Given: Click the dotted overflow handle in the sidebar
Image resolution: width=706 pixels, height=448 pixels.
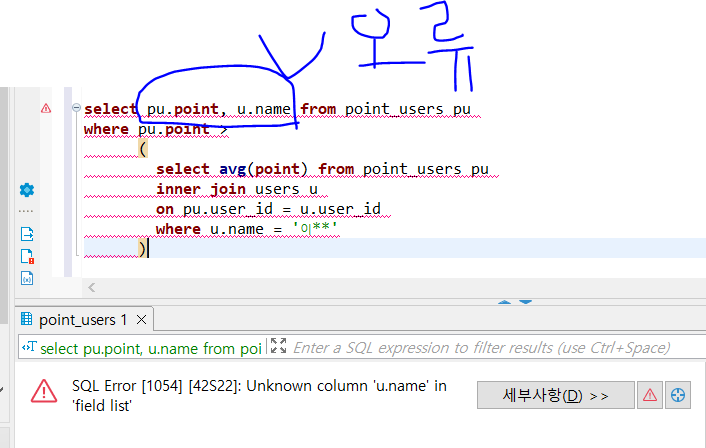Looking at the screenshot, I should (26, 211).
